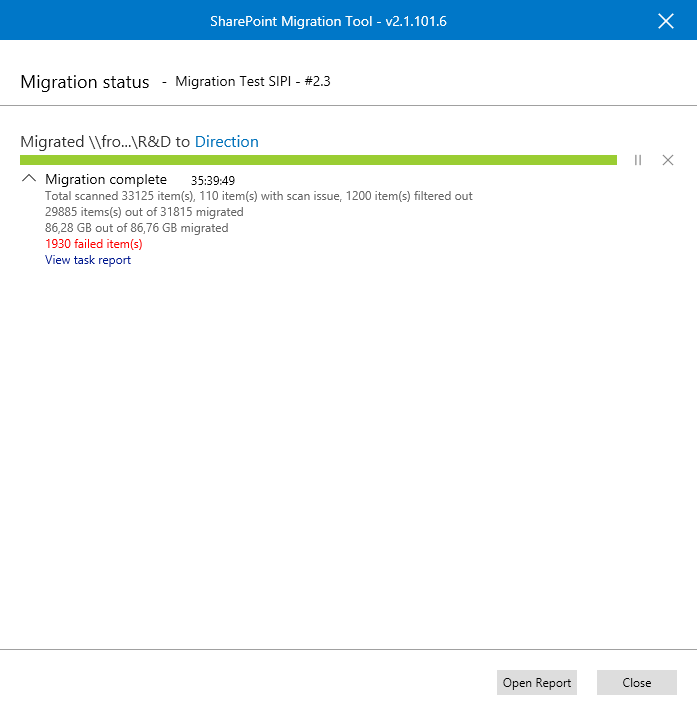697x713 pixels.
Task: Click the Migration status heading
Action: tap(85, 82)
